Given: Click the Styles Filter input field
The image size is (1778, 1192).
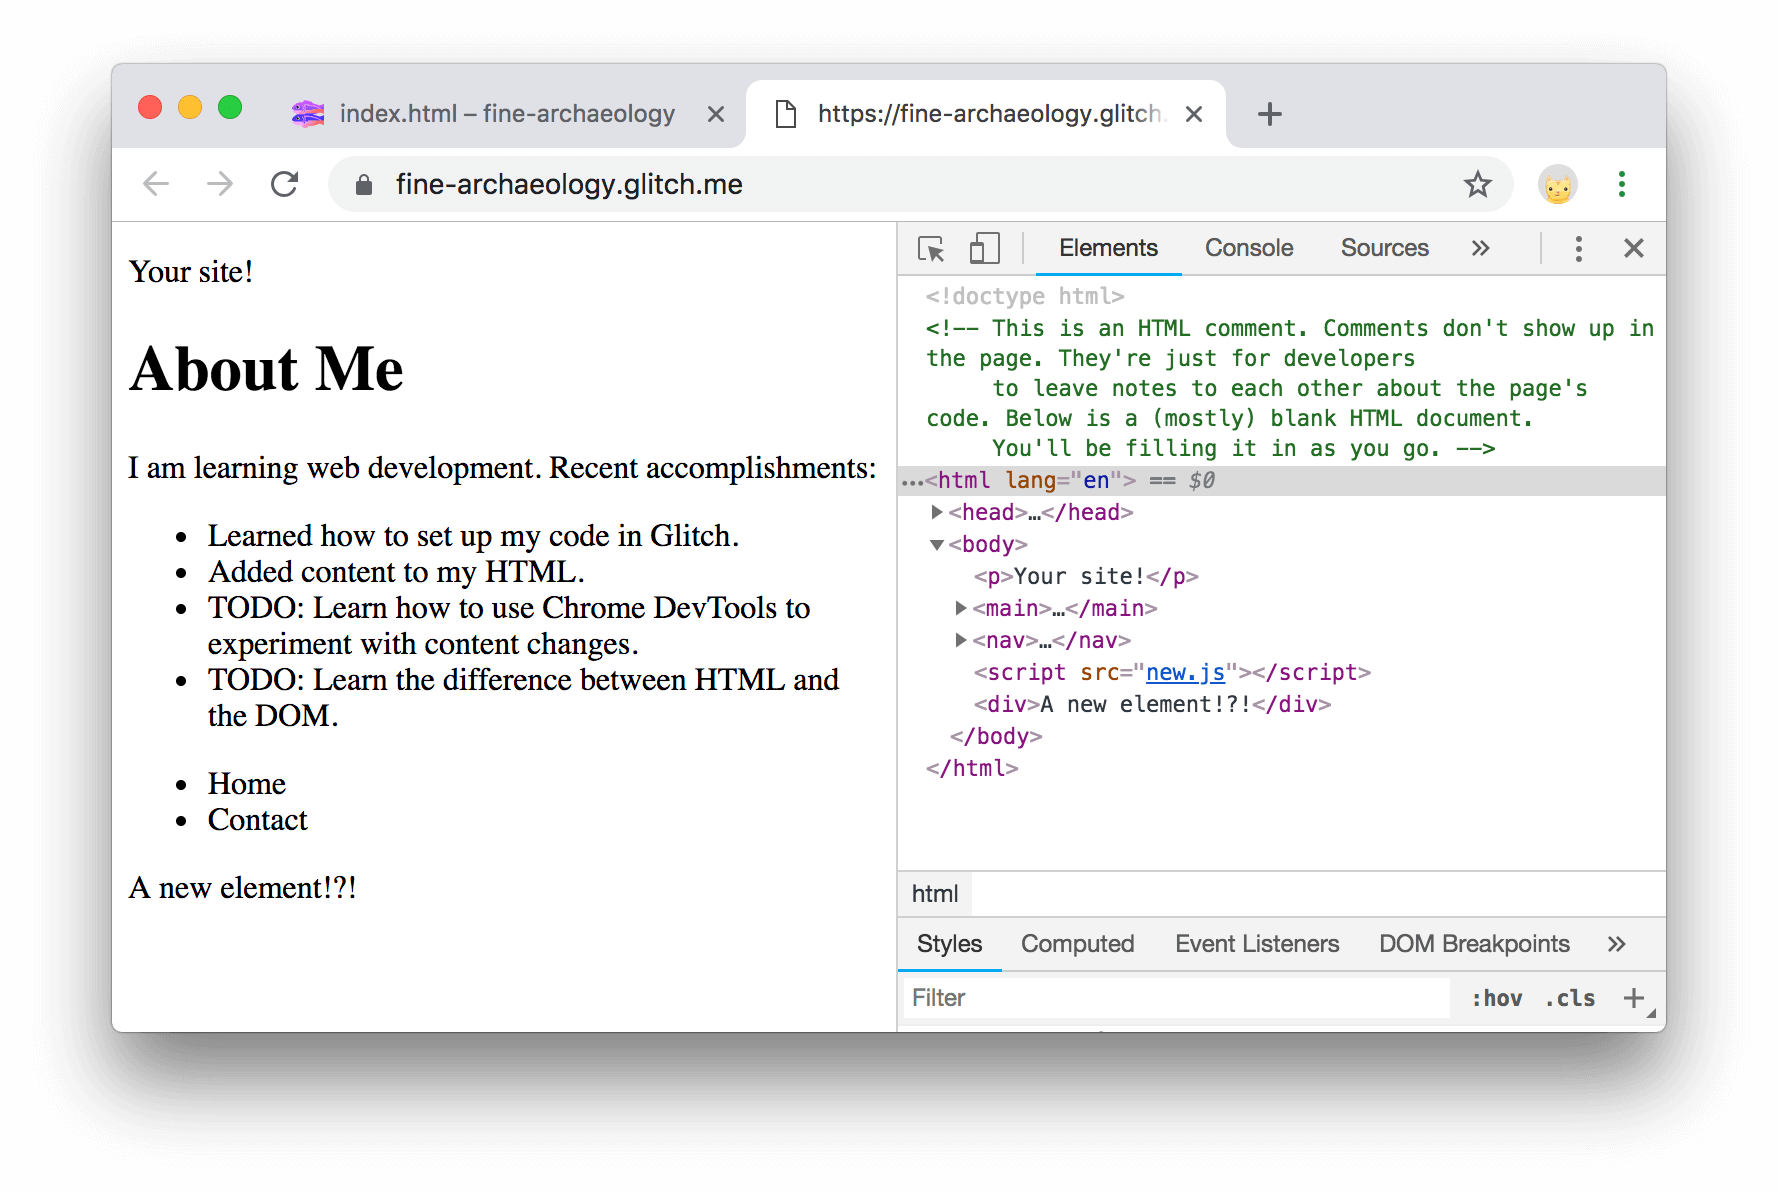Looking at the screenshot, I should 1176,998.
